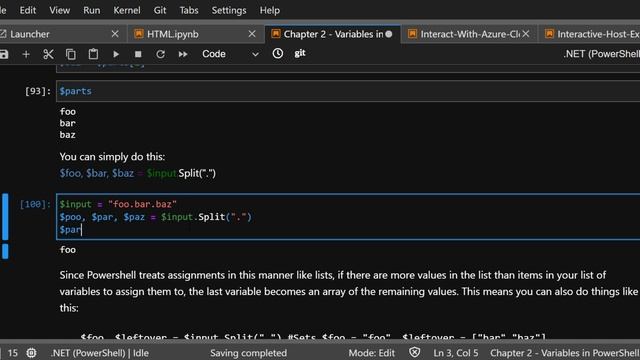Restart kernel and run all cells icon
Screen dimensions: 640x360
coord(183,54)
